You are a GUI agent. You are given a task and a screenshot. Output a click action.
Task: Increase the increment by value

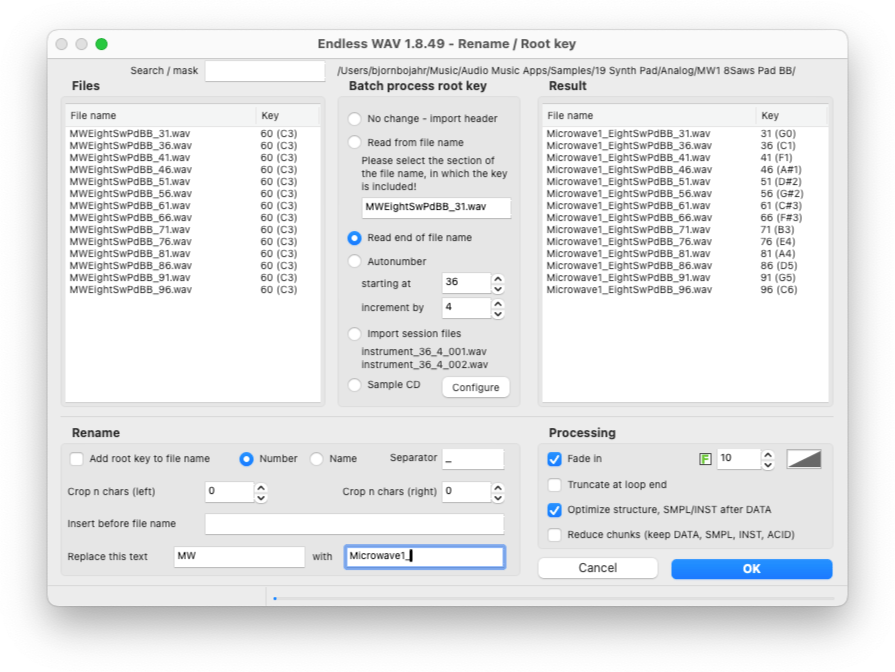point(498,303)
